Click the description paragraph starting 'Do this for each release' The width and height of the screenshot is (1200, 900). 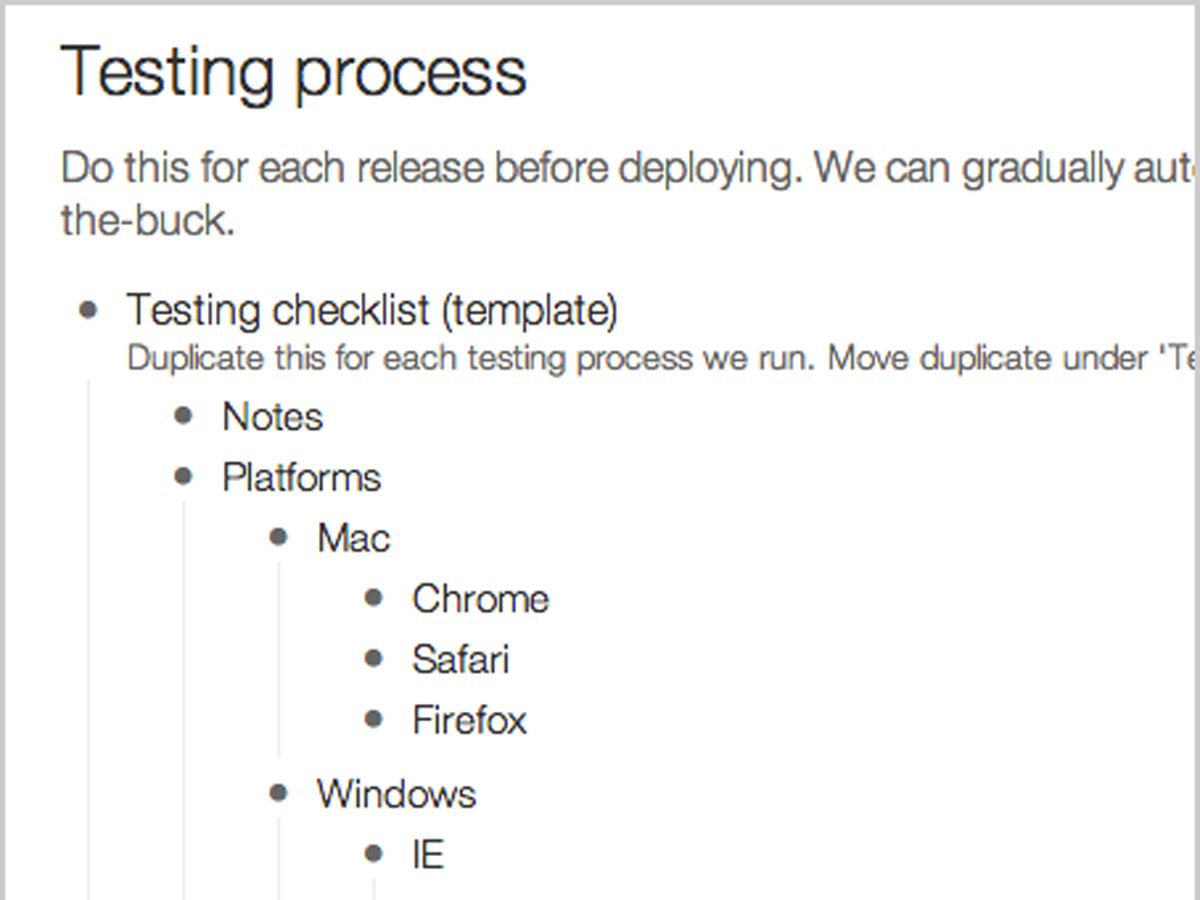pyautogui.click(x=628, y=195)
